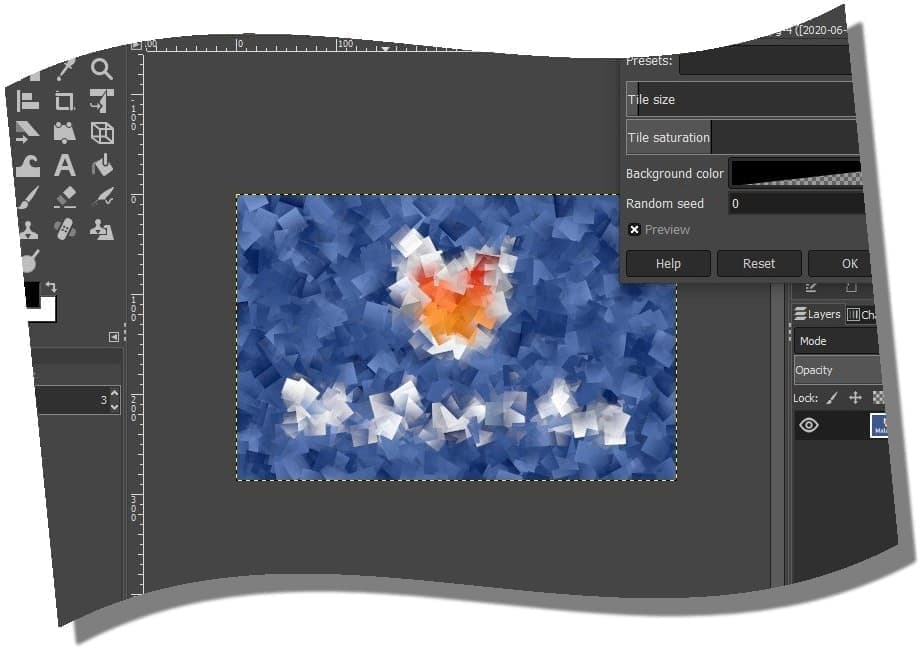Choose the Crop tool
The width and height of the screenshot is (924, 652).
(65, 100)
